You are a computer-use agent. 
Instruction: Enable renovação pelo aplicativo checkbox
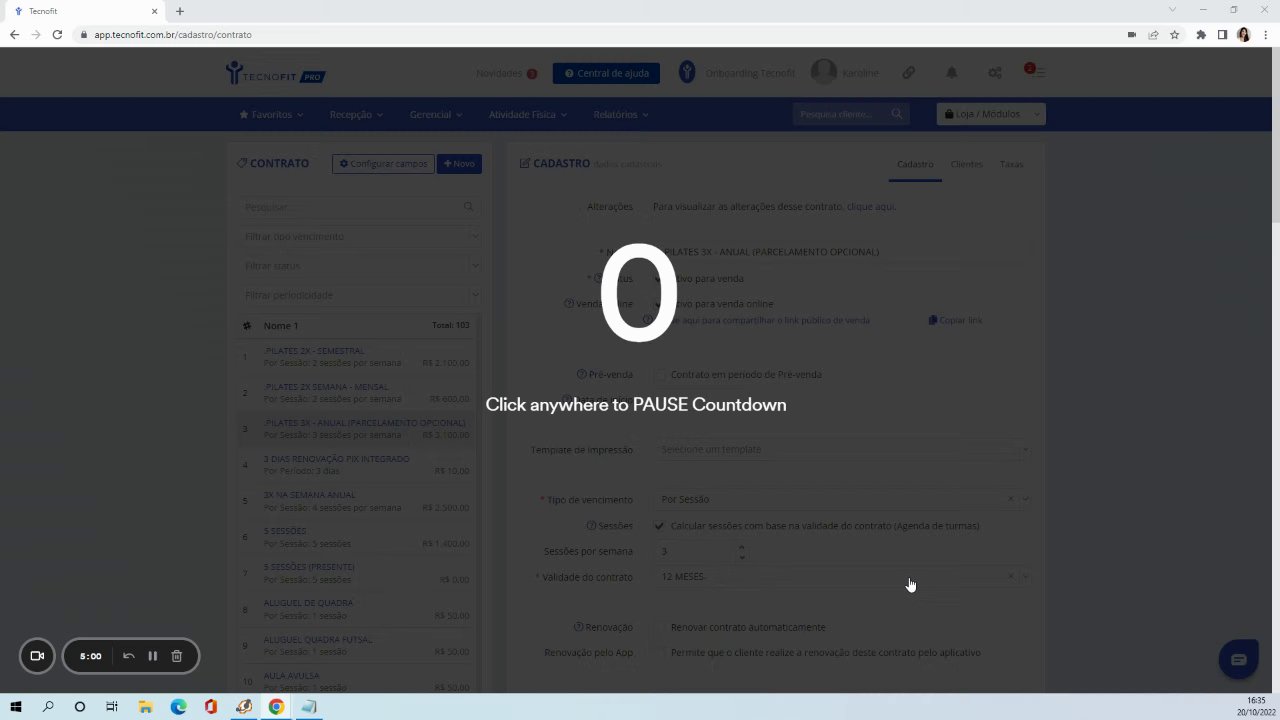pos(659,653)
